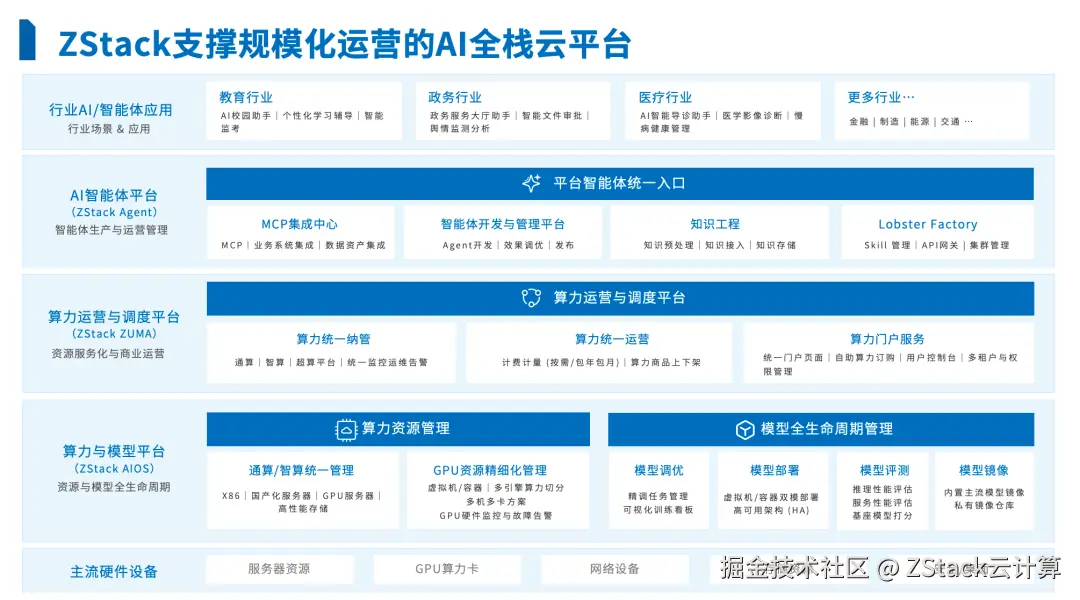The image size is (1080, 600).
Task: Select the 平台智能体统一入口 banner text
Action: tap(619, 183)
